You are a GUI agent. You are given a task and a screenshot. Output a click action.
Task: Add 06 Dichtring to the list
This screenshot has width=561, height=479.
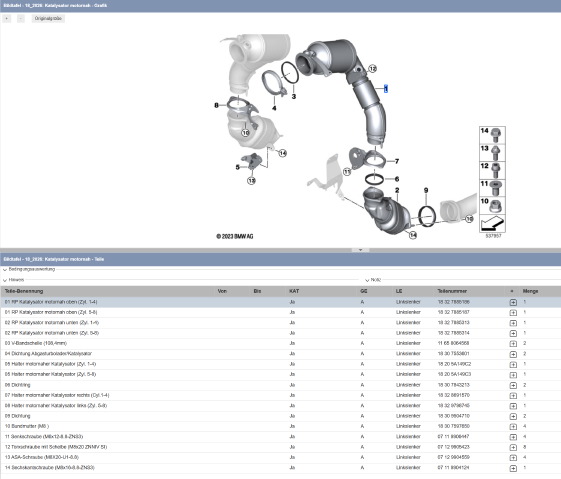point(513,385)
